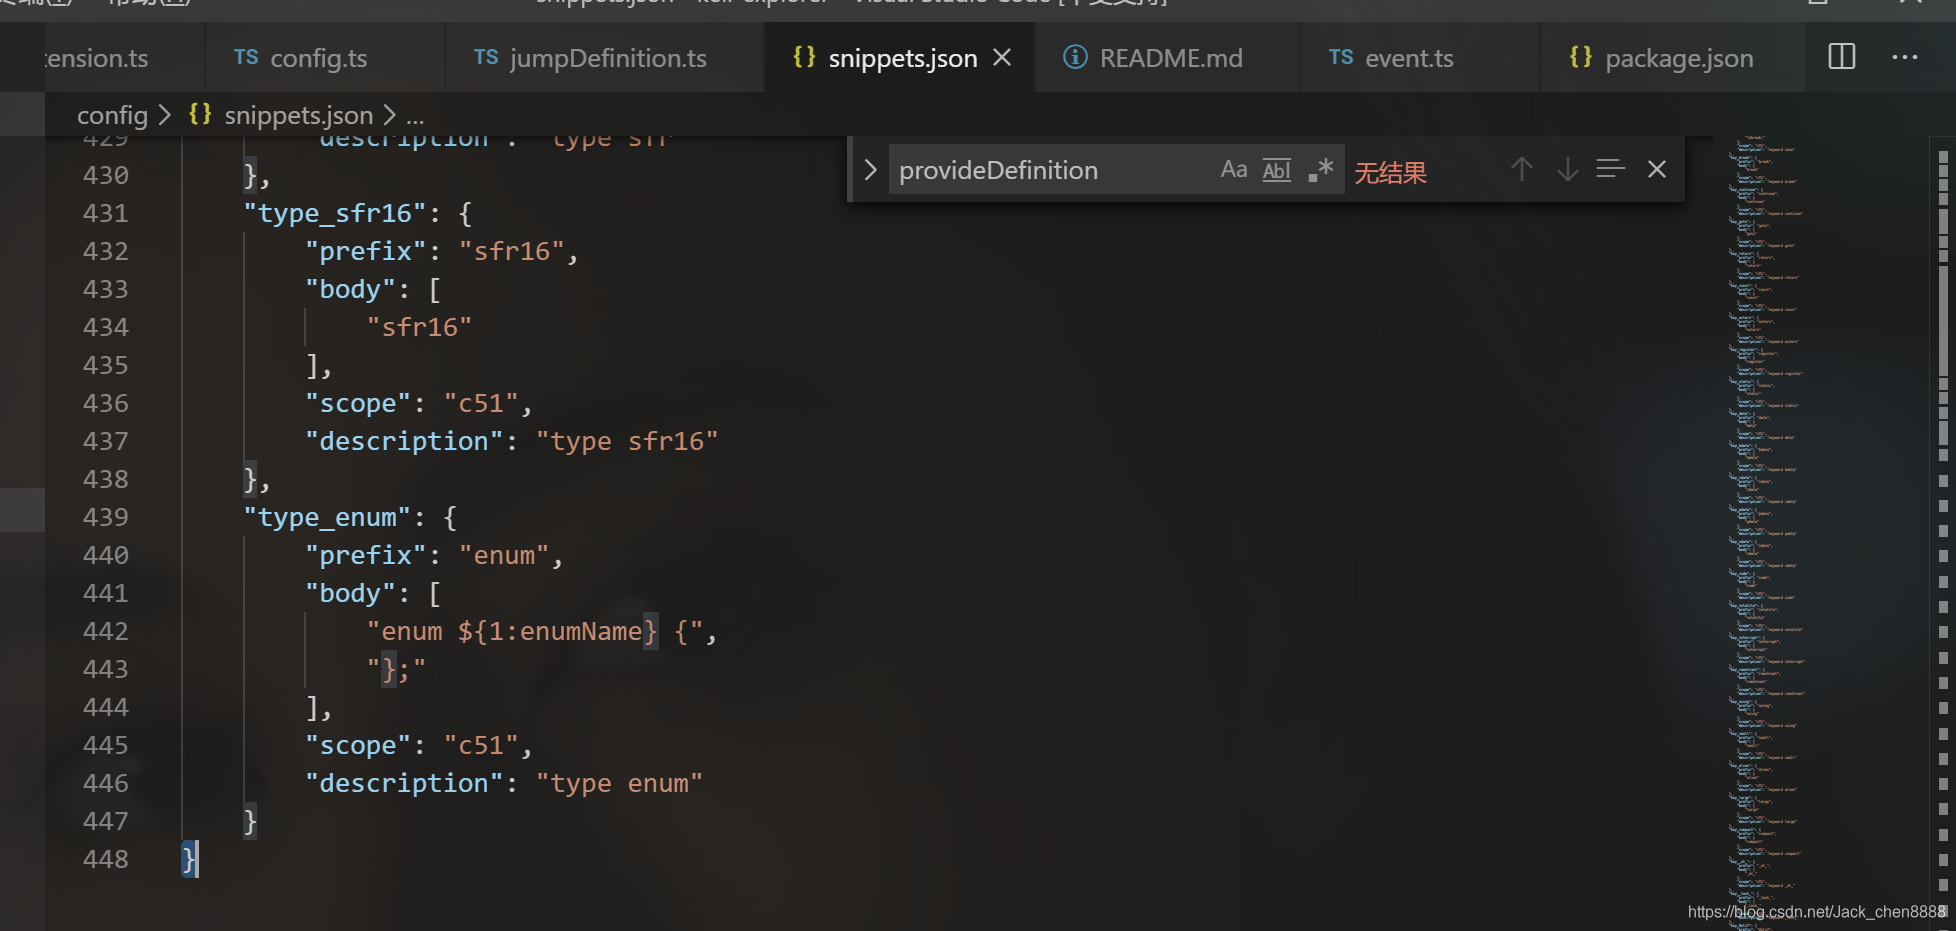Expand the replace field chevron
Viewport: 1956px width, 931px height.
(x=870, y=170)
